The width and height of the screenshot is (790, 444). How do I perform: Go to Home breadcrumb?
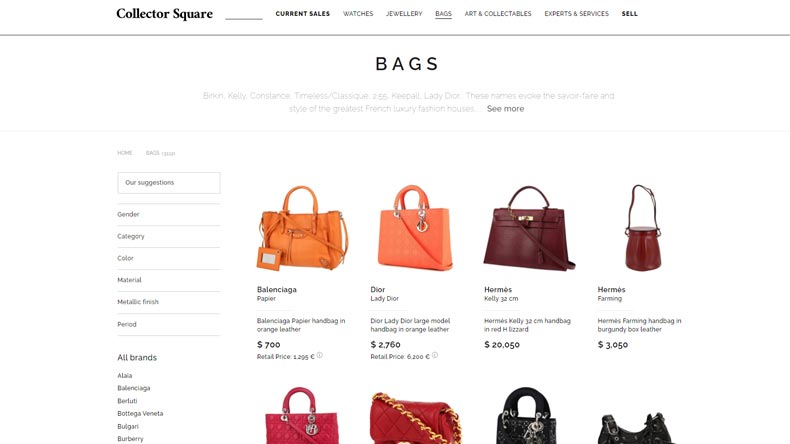coord(125,153)
